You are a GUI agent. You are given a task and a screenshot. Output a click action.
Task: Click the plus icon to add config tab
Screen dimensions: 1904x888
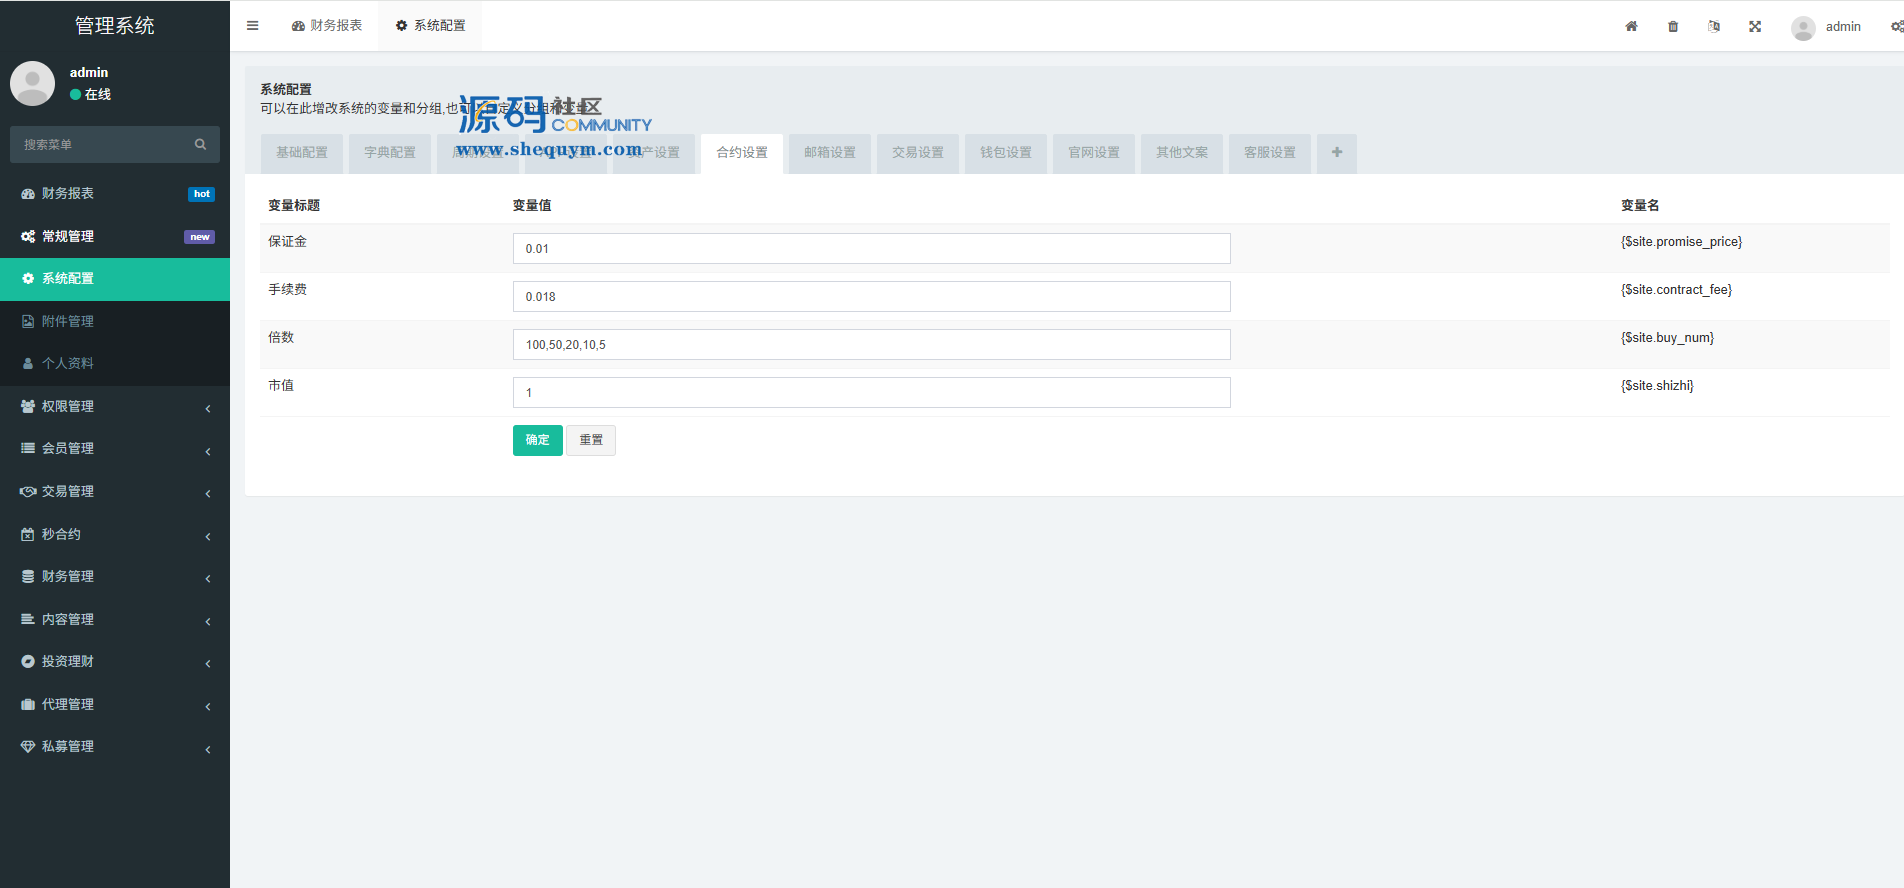(1336, 153)
